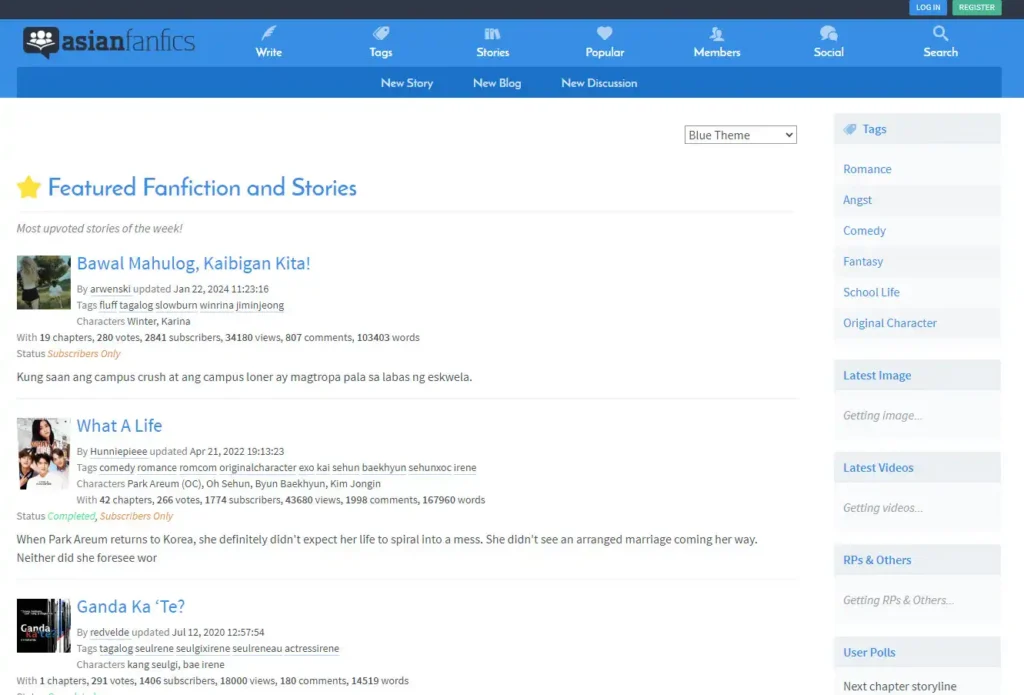
Task: Open the What A Life story title
Action: [x=119, y=426]
